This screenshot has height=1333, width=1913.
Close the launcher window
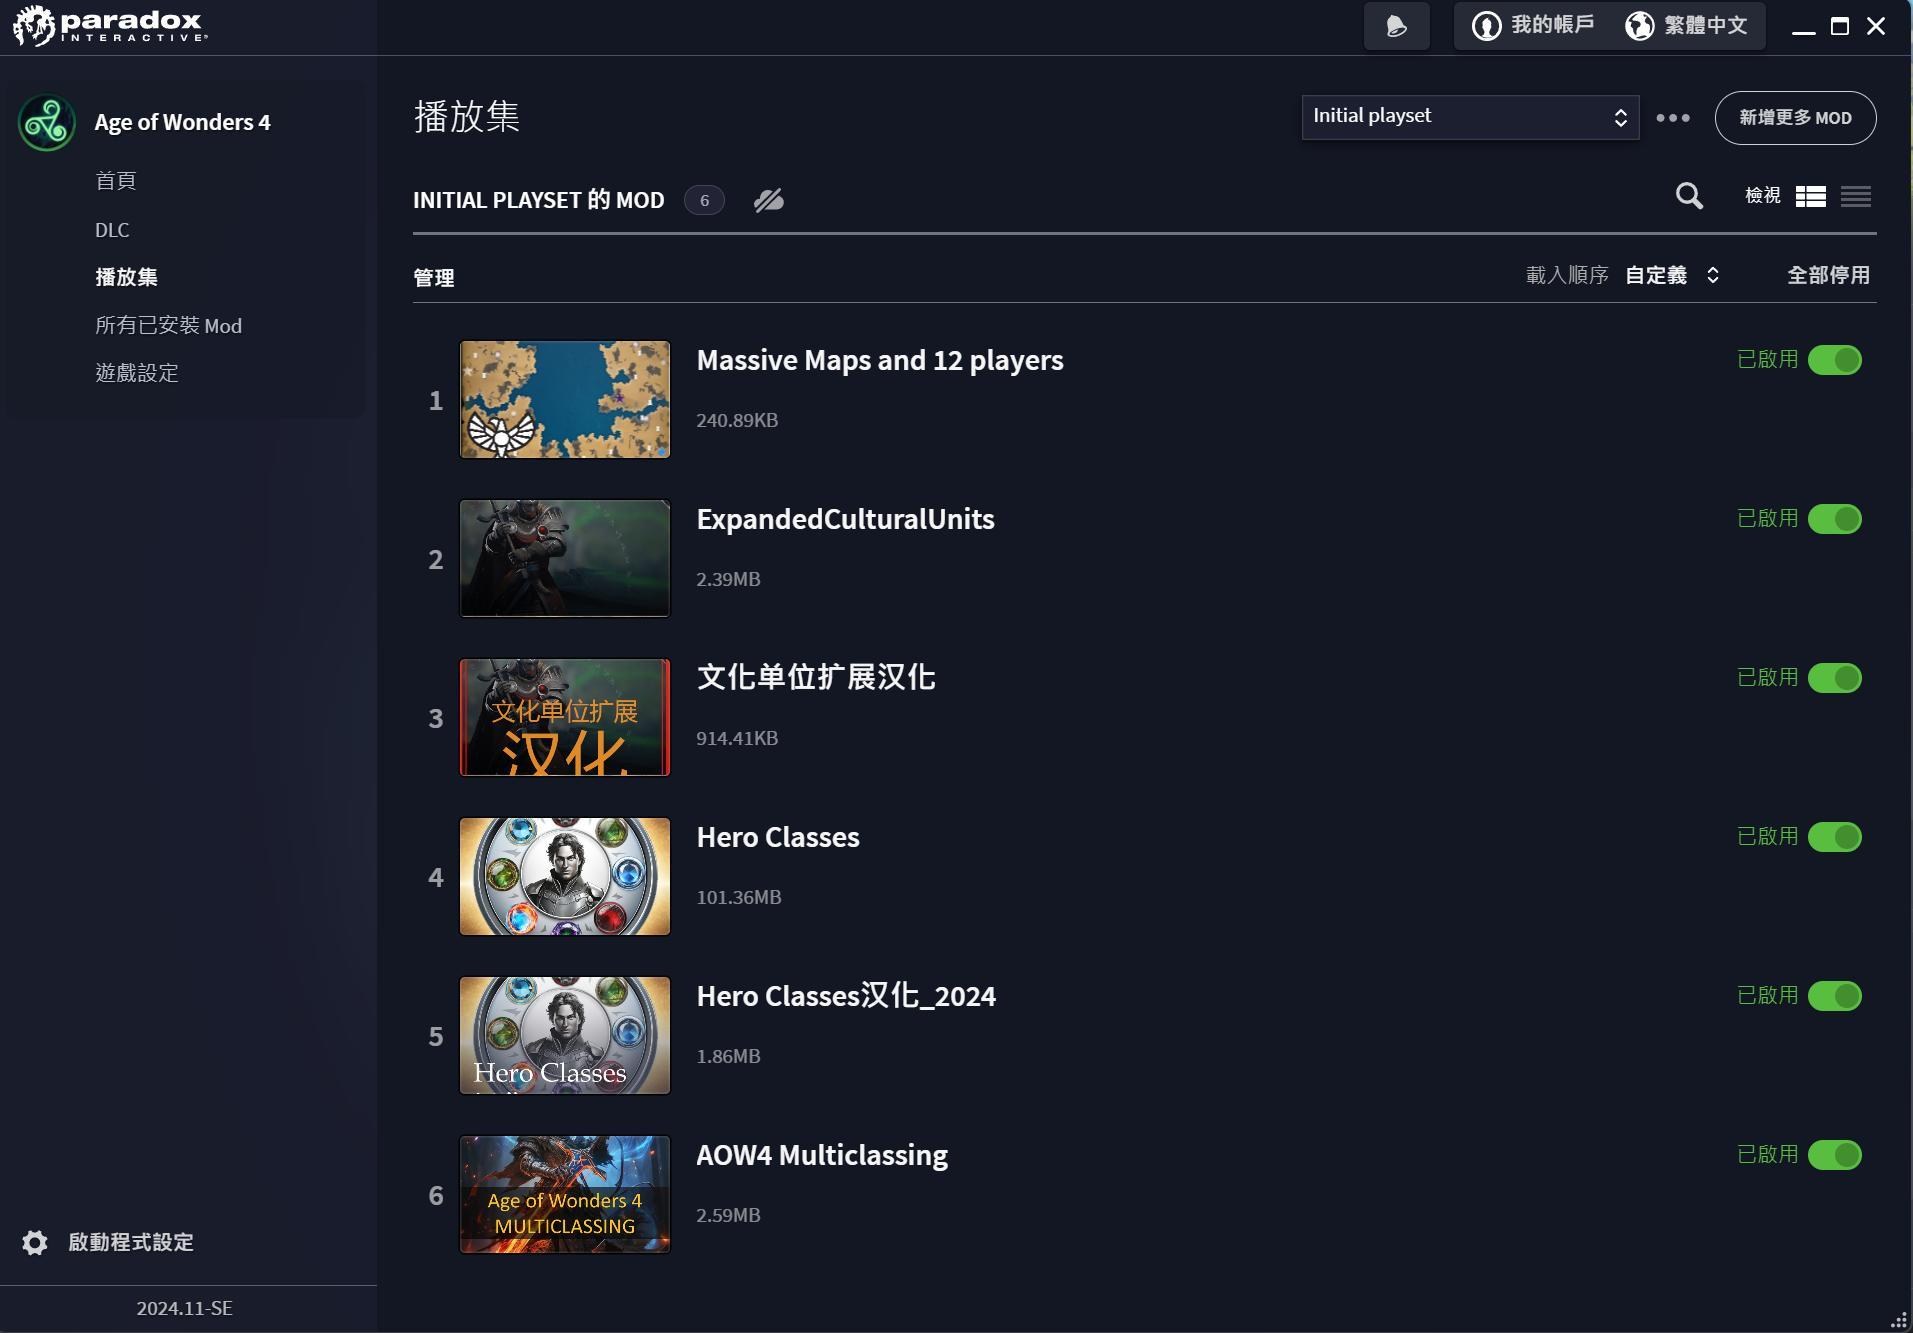1876,26
